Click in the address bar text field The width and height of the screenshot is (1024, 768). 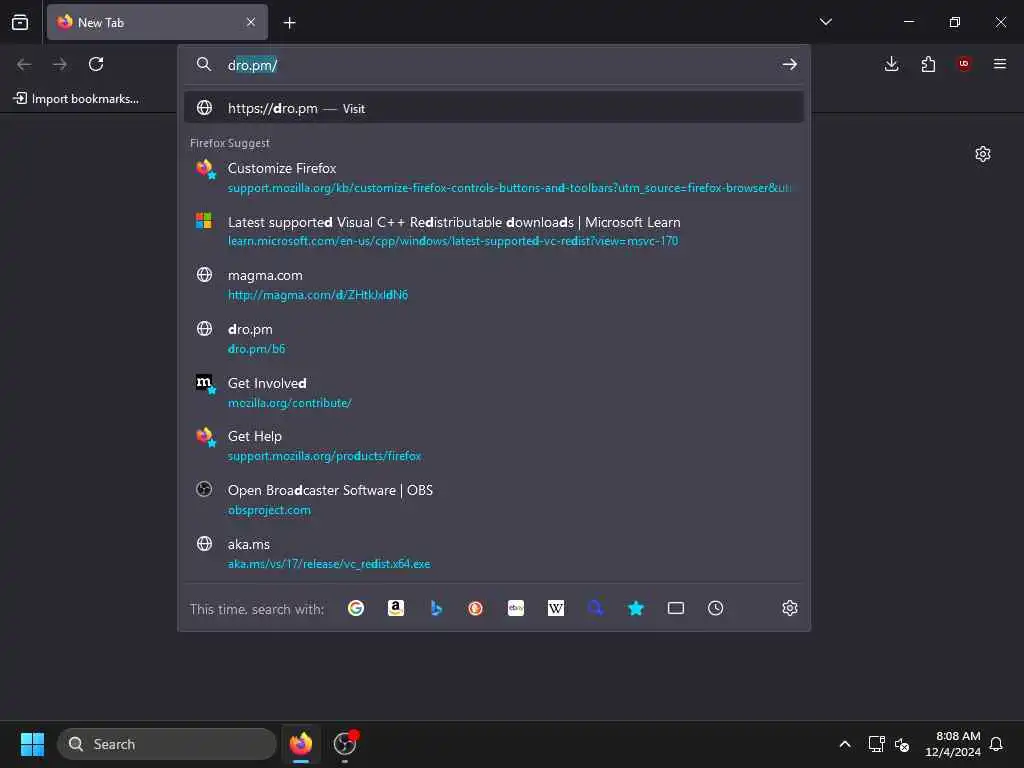[496, 65]
